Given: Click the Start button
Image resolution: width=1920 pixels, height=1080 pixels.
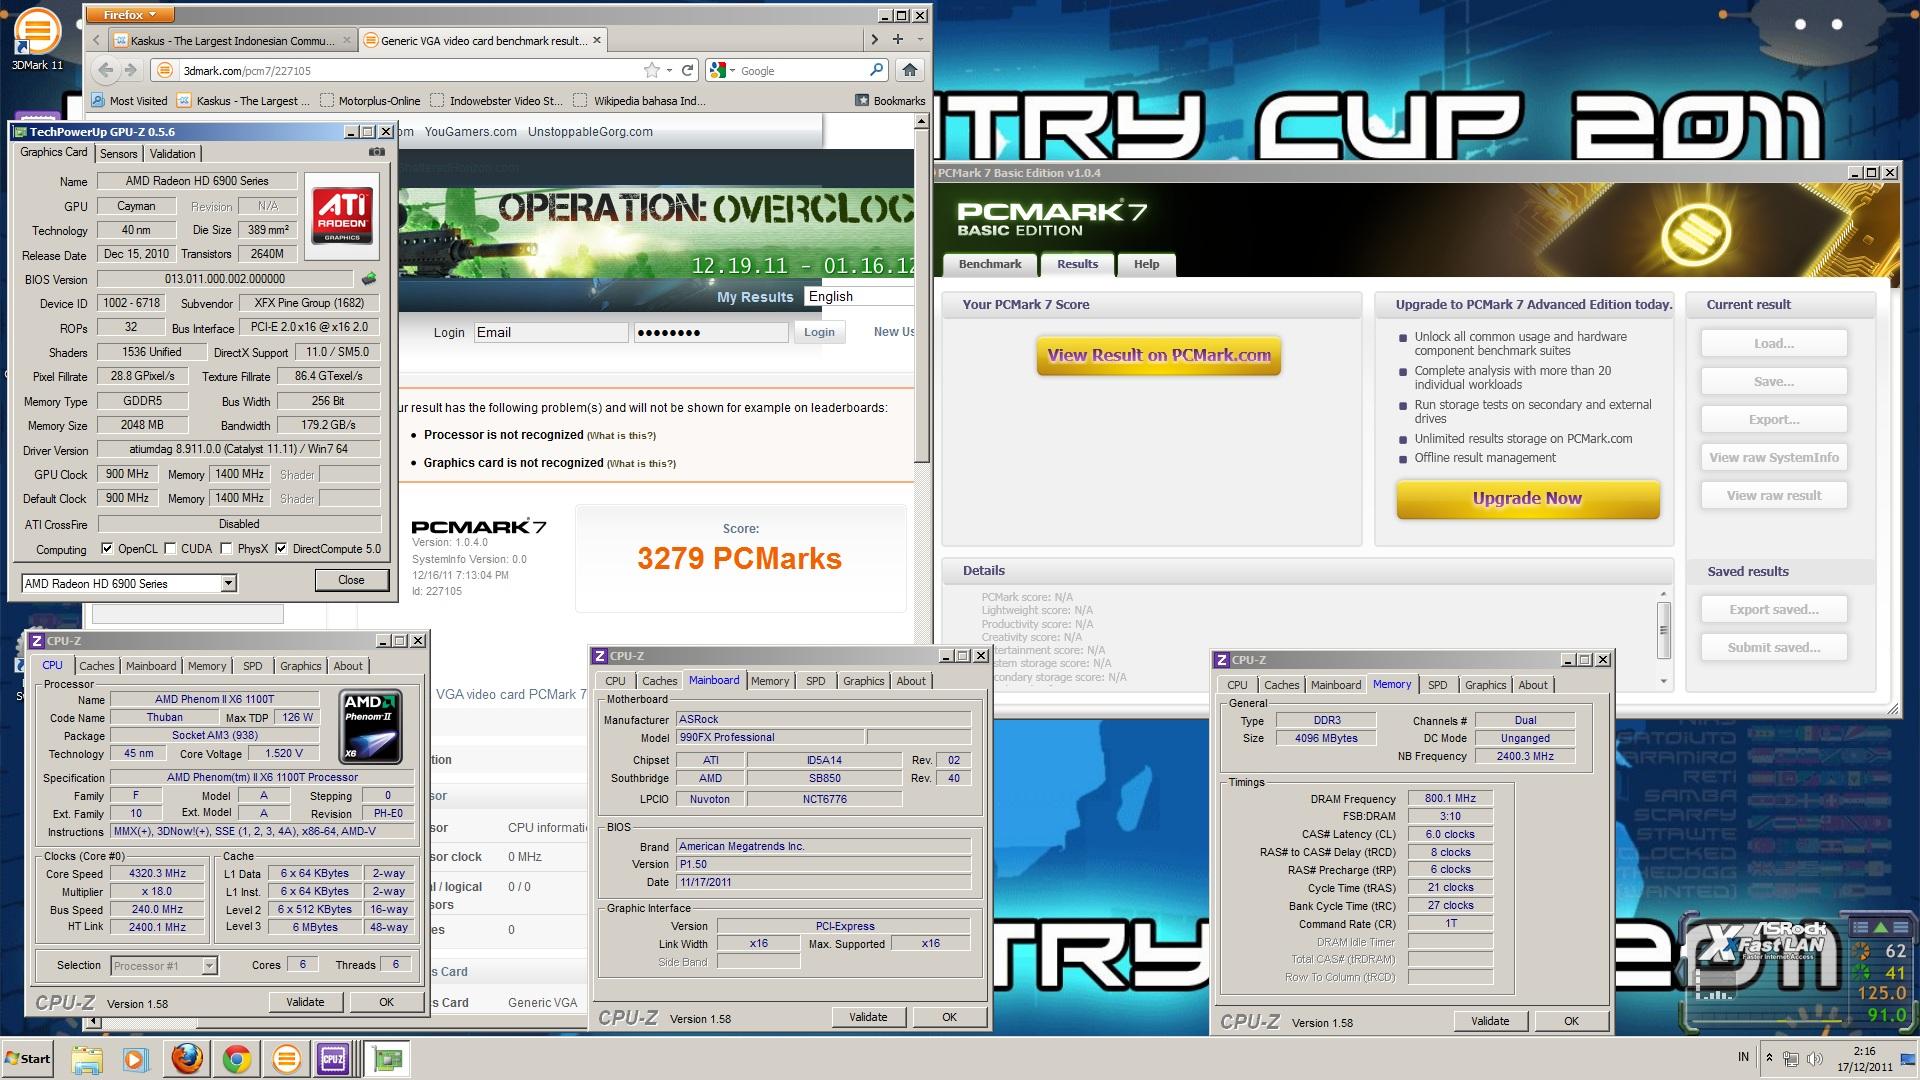Looking at the screenshot, I should (28, 1058).
